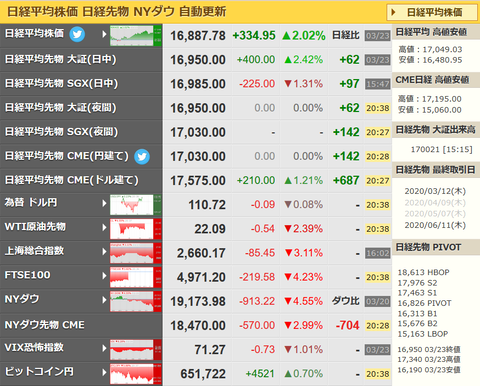This screenshot has height=386, width=480.
Task: Select the 2020/06/11(木) final trading date
Action: 435,225
